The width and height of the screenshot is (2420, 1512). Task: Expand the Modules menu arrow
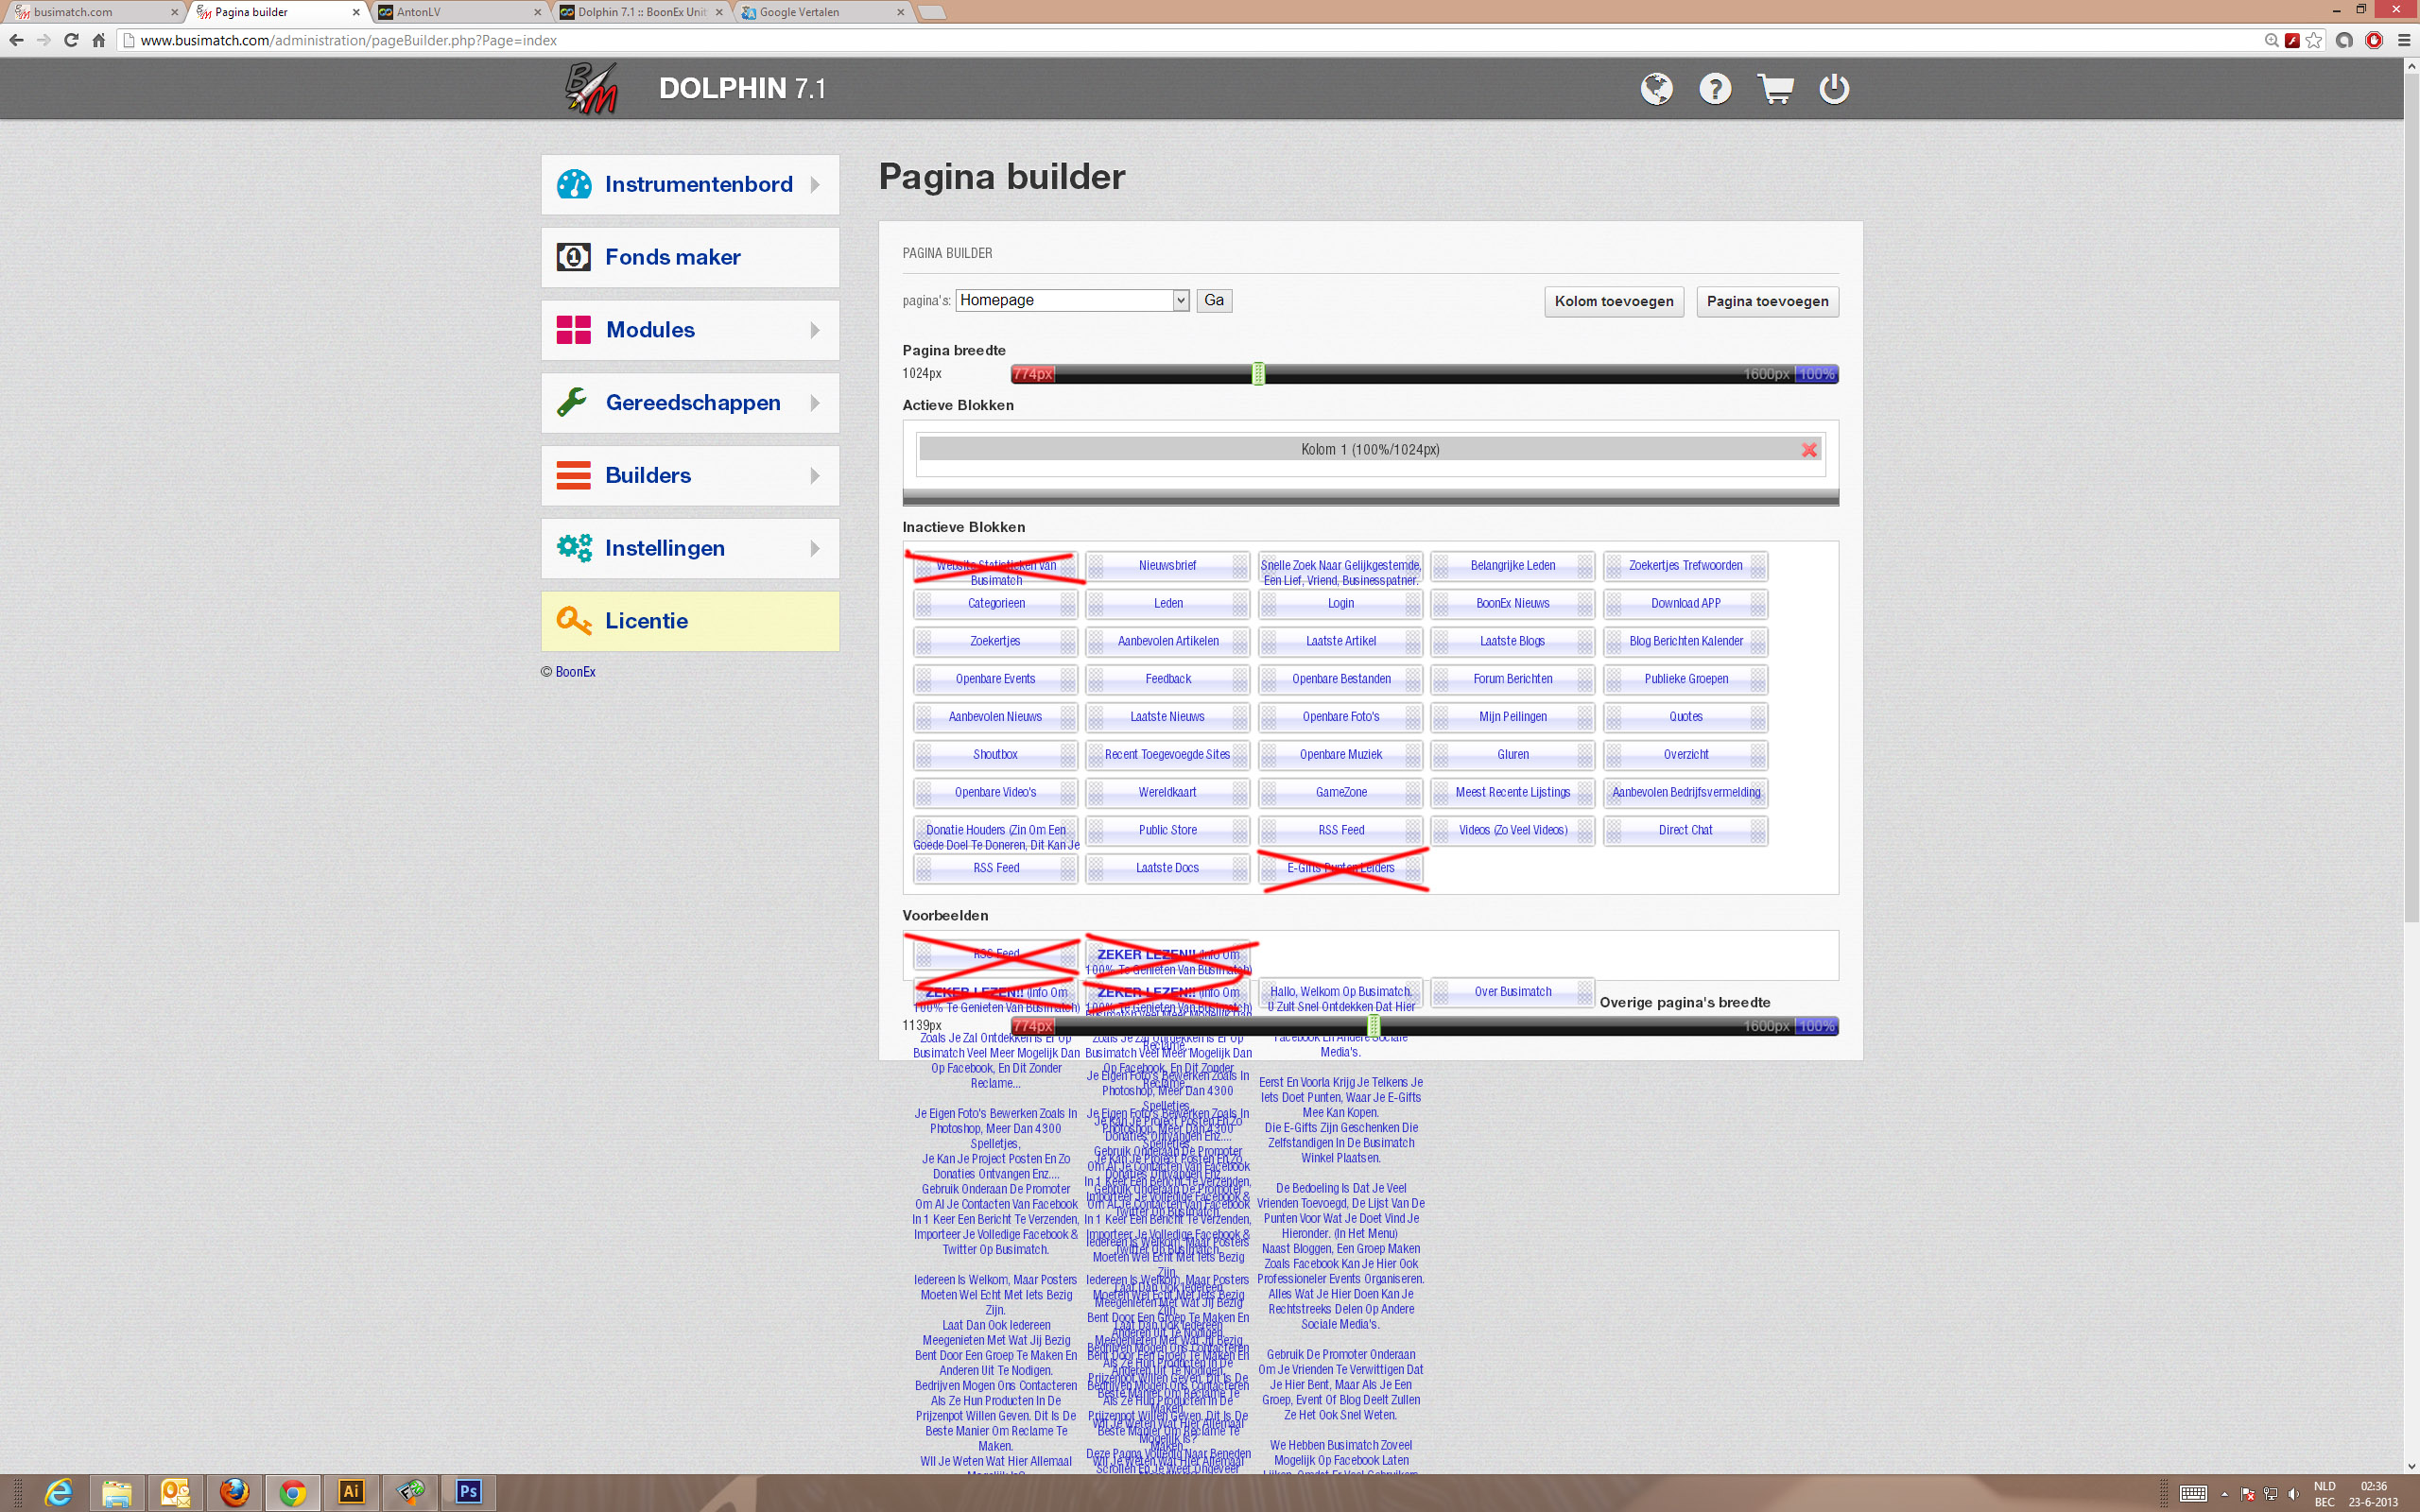coord(815,330)
